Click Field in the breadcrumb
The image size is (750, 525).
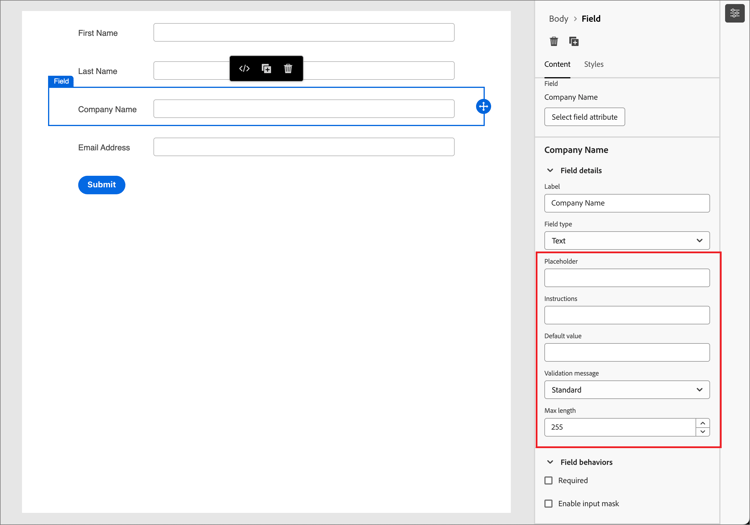click(x=591, y=19)
